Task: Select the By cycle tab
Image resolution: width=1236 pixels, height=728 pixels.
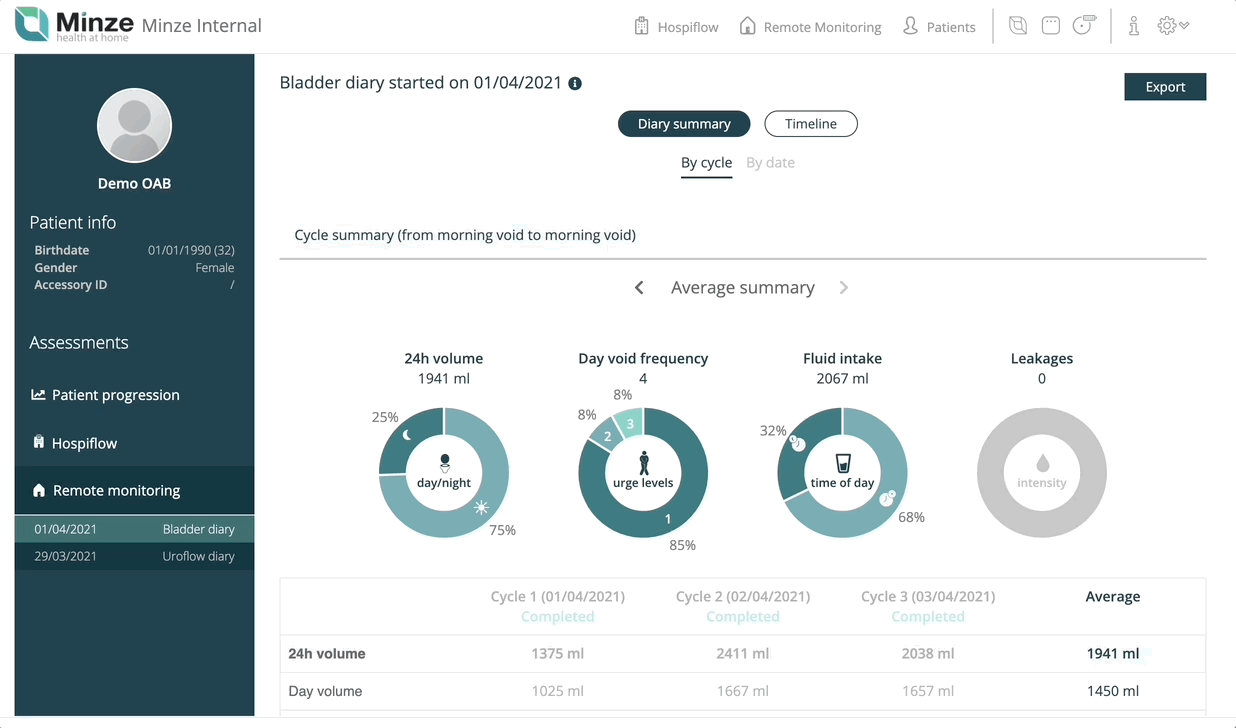Action: (707, 163)
